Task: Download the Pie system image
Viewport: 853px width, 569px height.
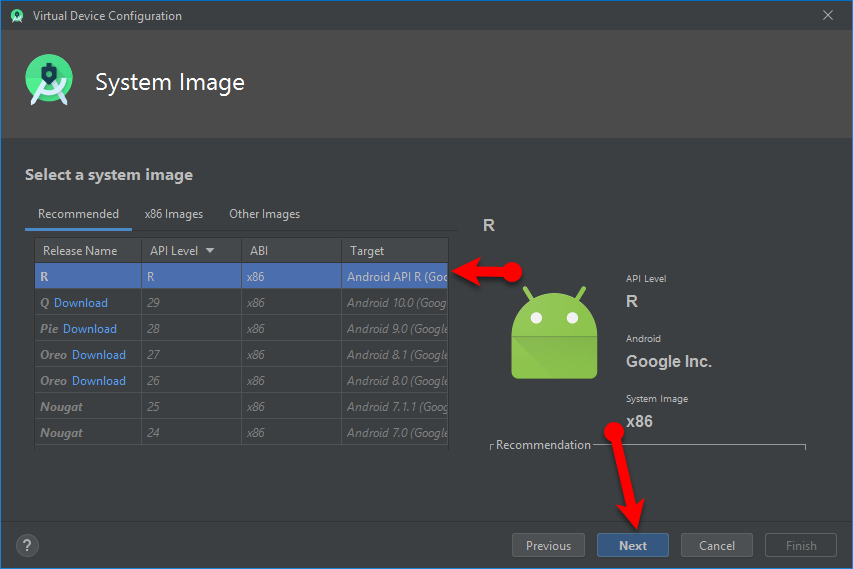Action: 90,329
